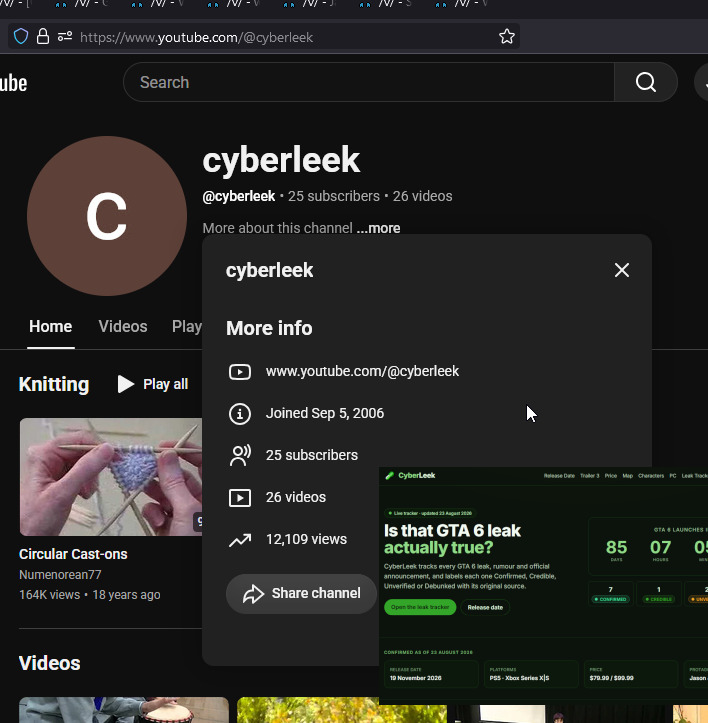Click PC in CyberLeek nav
This screenshot has width=708, height=723.
pos(672,476)
